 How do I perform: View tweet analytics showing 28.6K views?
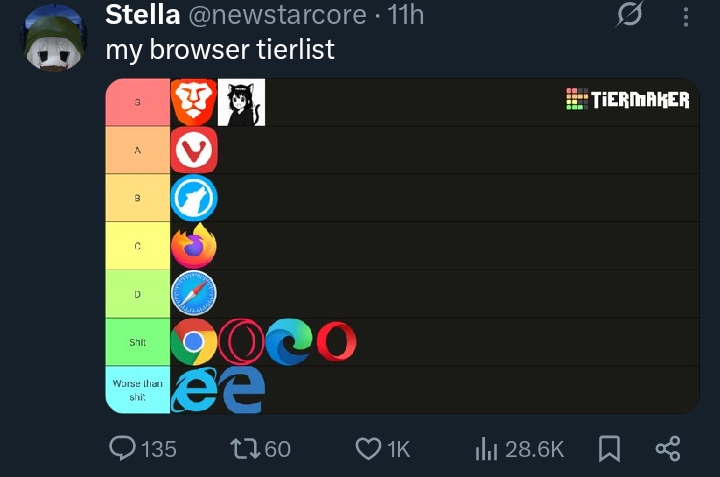click(487, 449)
